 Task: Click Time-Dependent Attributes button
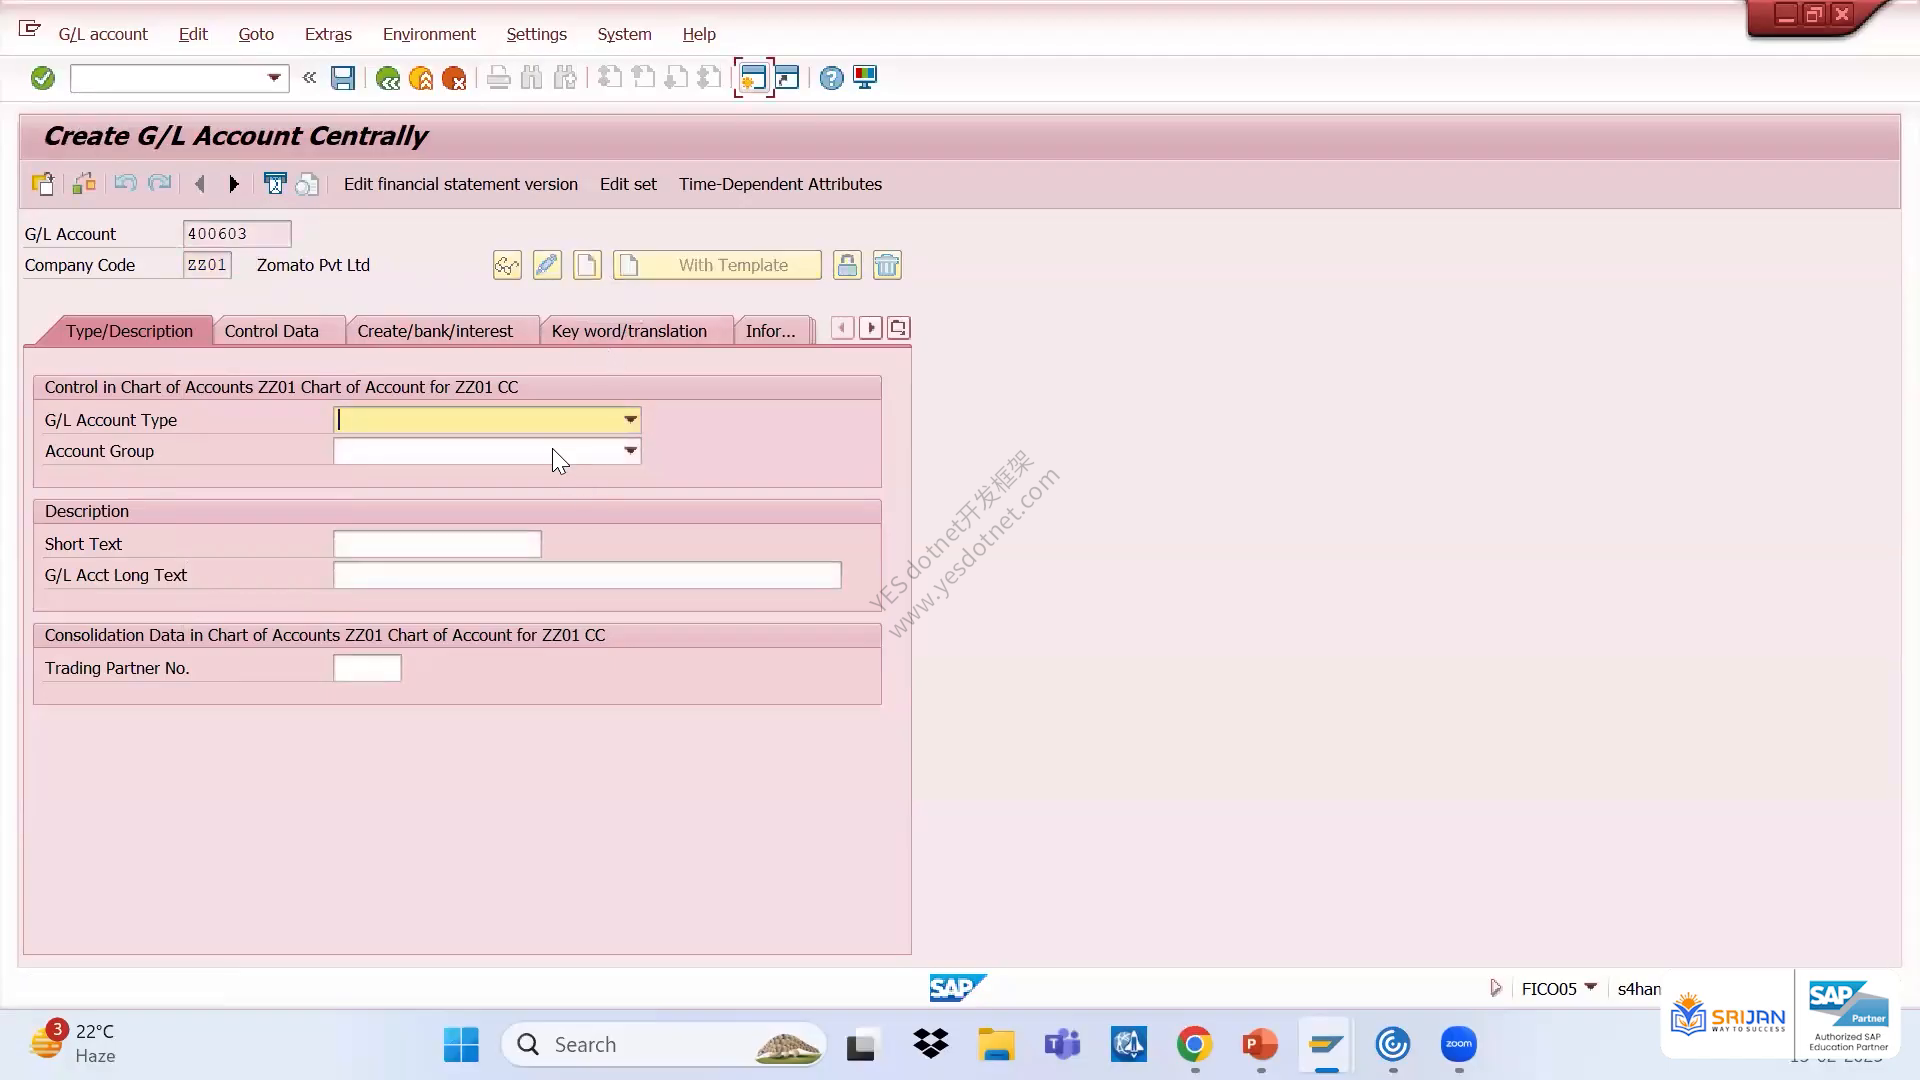780,184
